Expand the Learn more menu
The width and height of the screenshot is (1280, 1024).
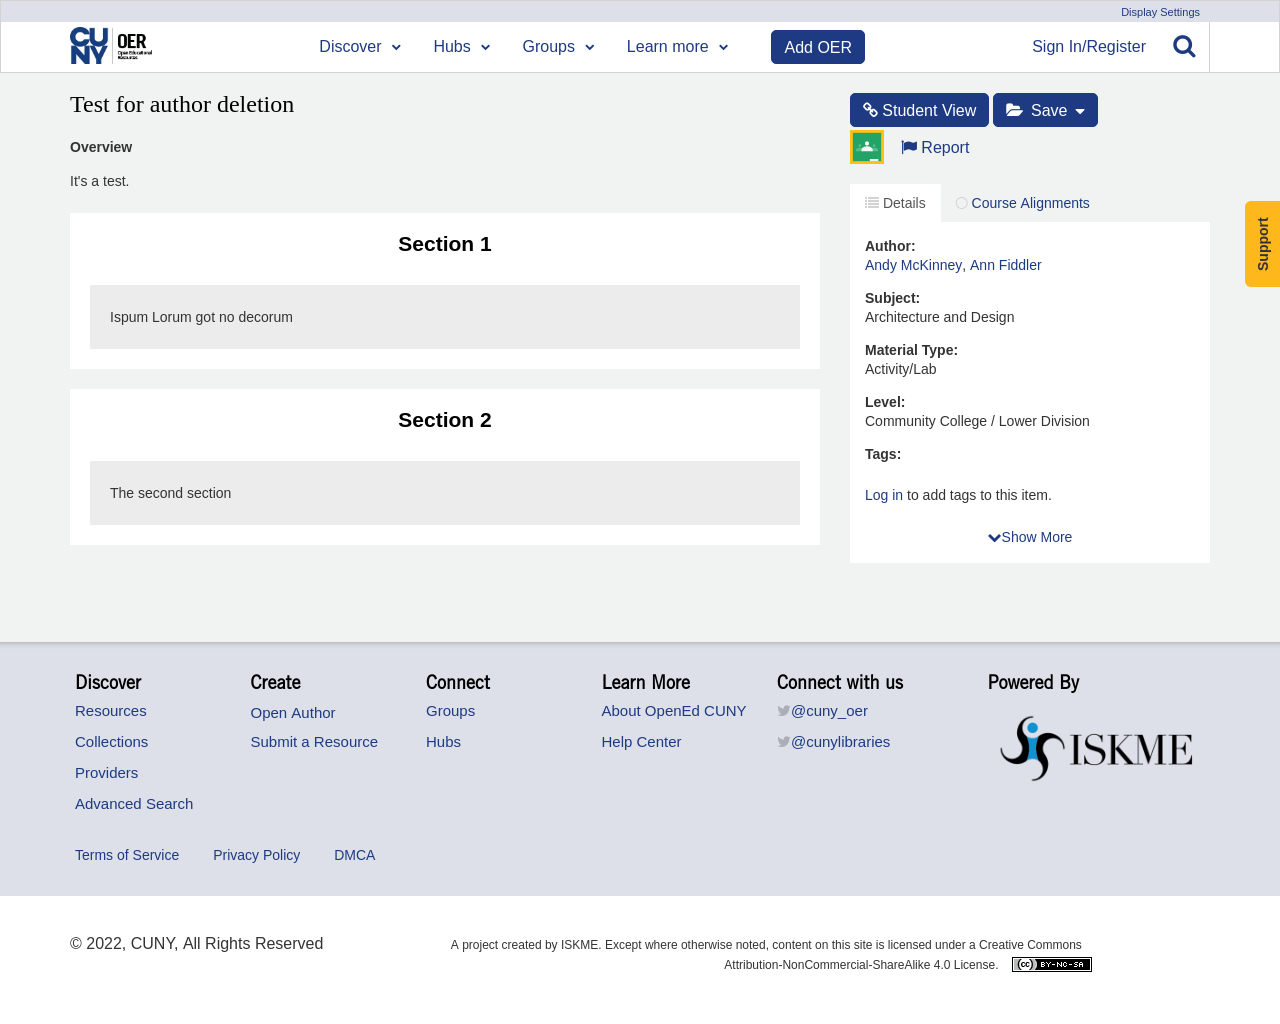point(677,47)
